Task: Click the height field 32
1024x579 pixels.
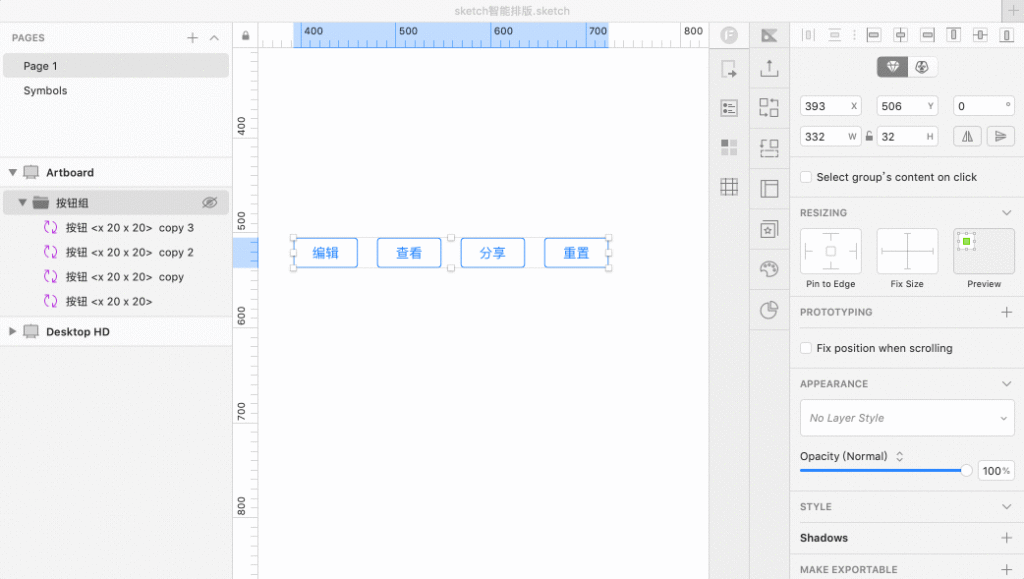Action: tap(907, 136)
